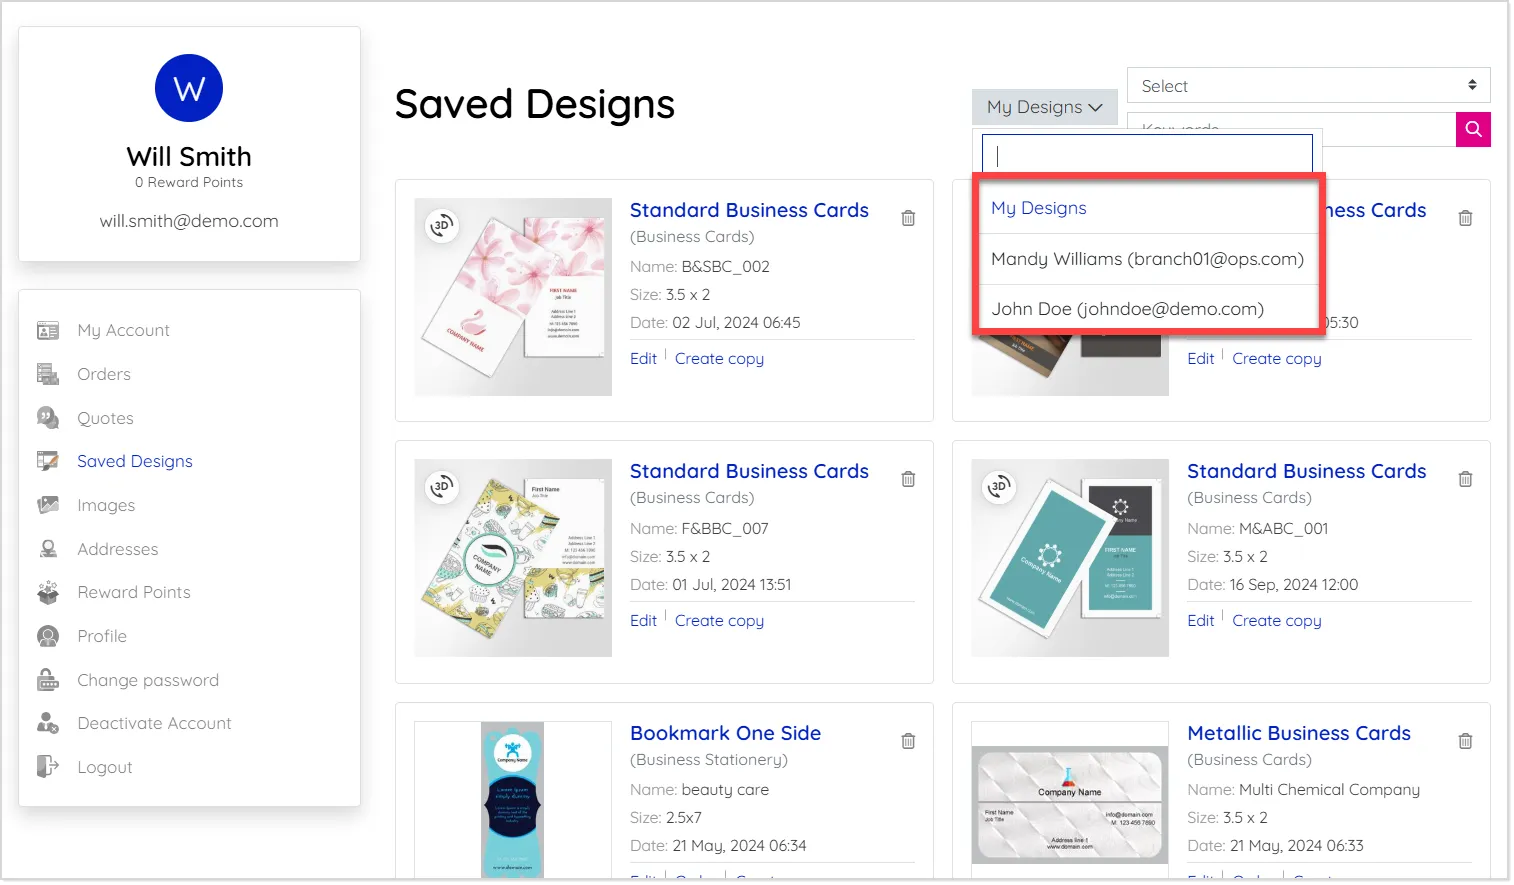
Task: Select Deactivate Account in sidebar
Action: point(154,723)
